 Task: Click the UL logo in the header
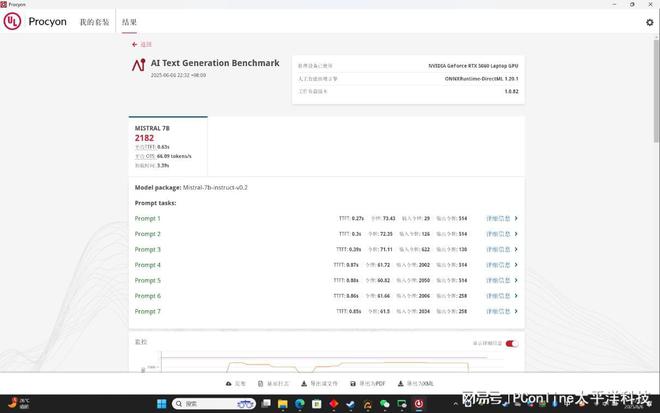12,21
